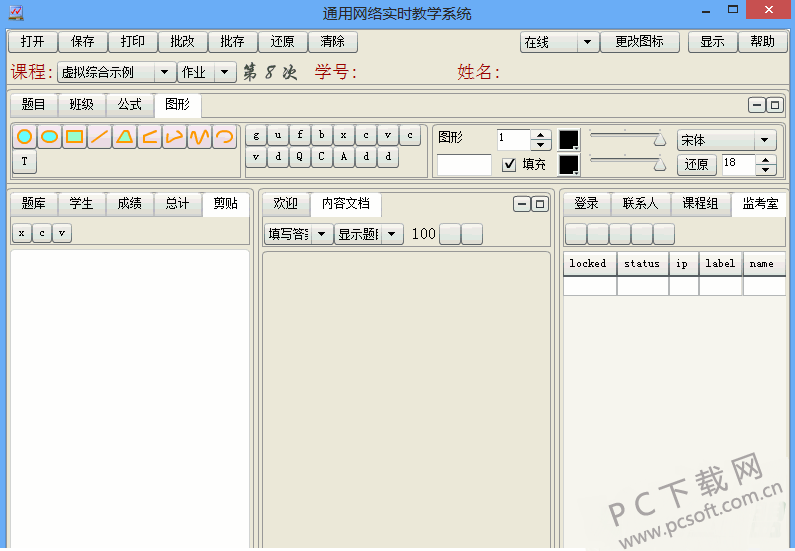This screenshot has height=551, width=795.
Task: Open the fill color swatch beside 填充
Action: 569,165
